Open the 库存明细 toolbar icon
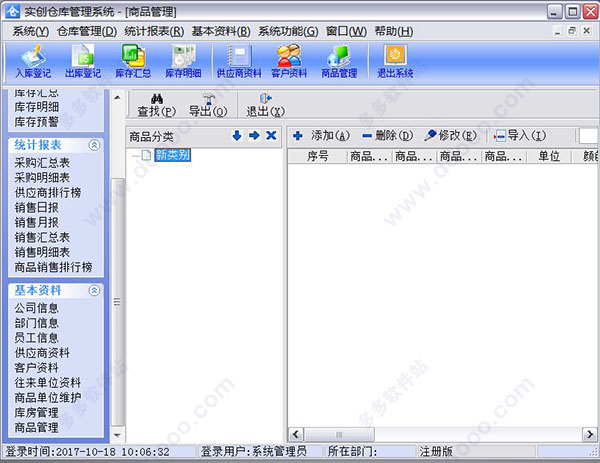Image resolution: width=600 pixels, height=463 pixels. point(183,61)
